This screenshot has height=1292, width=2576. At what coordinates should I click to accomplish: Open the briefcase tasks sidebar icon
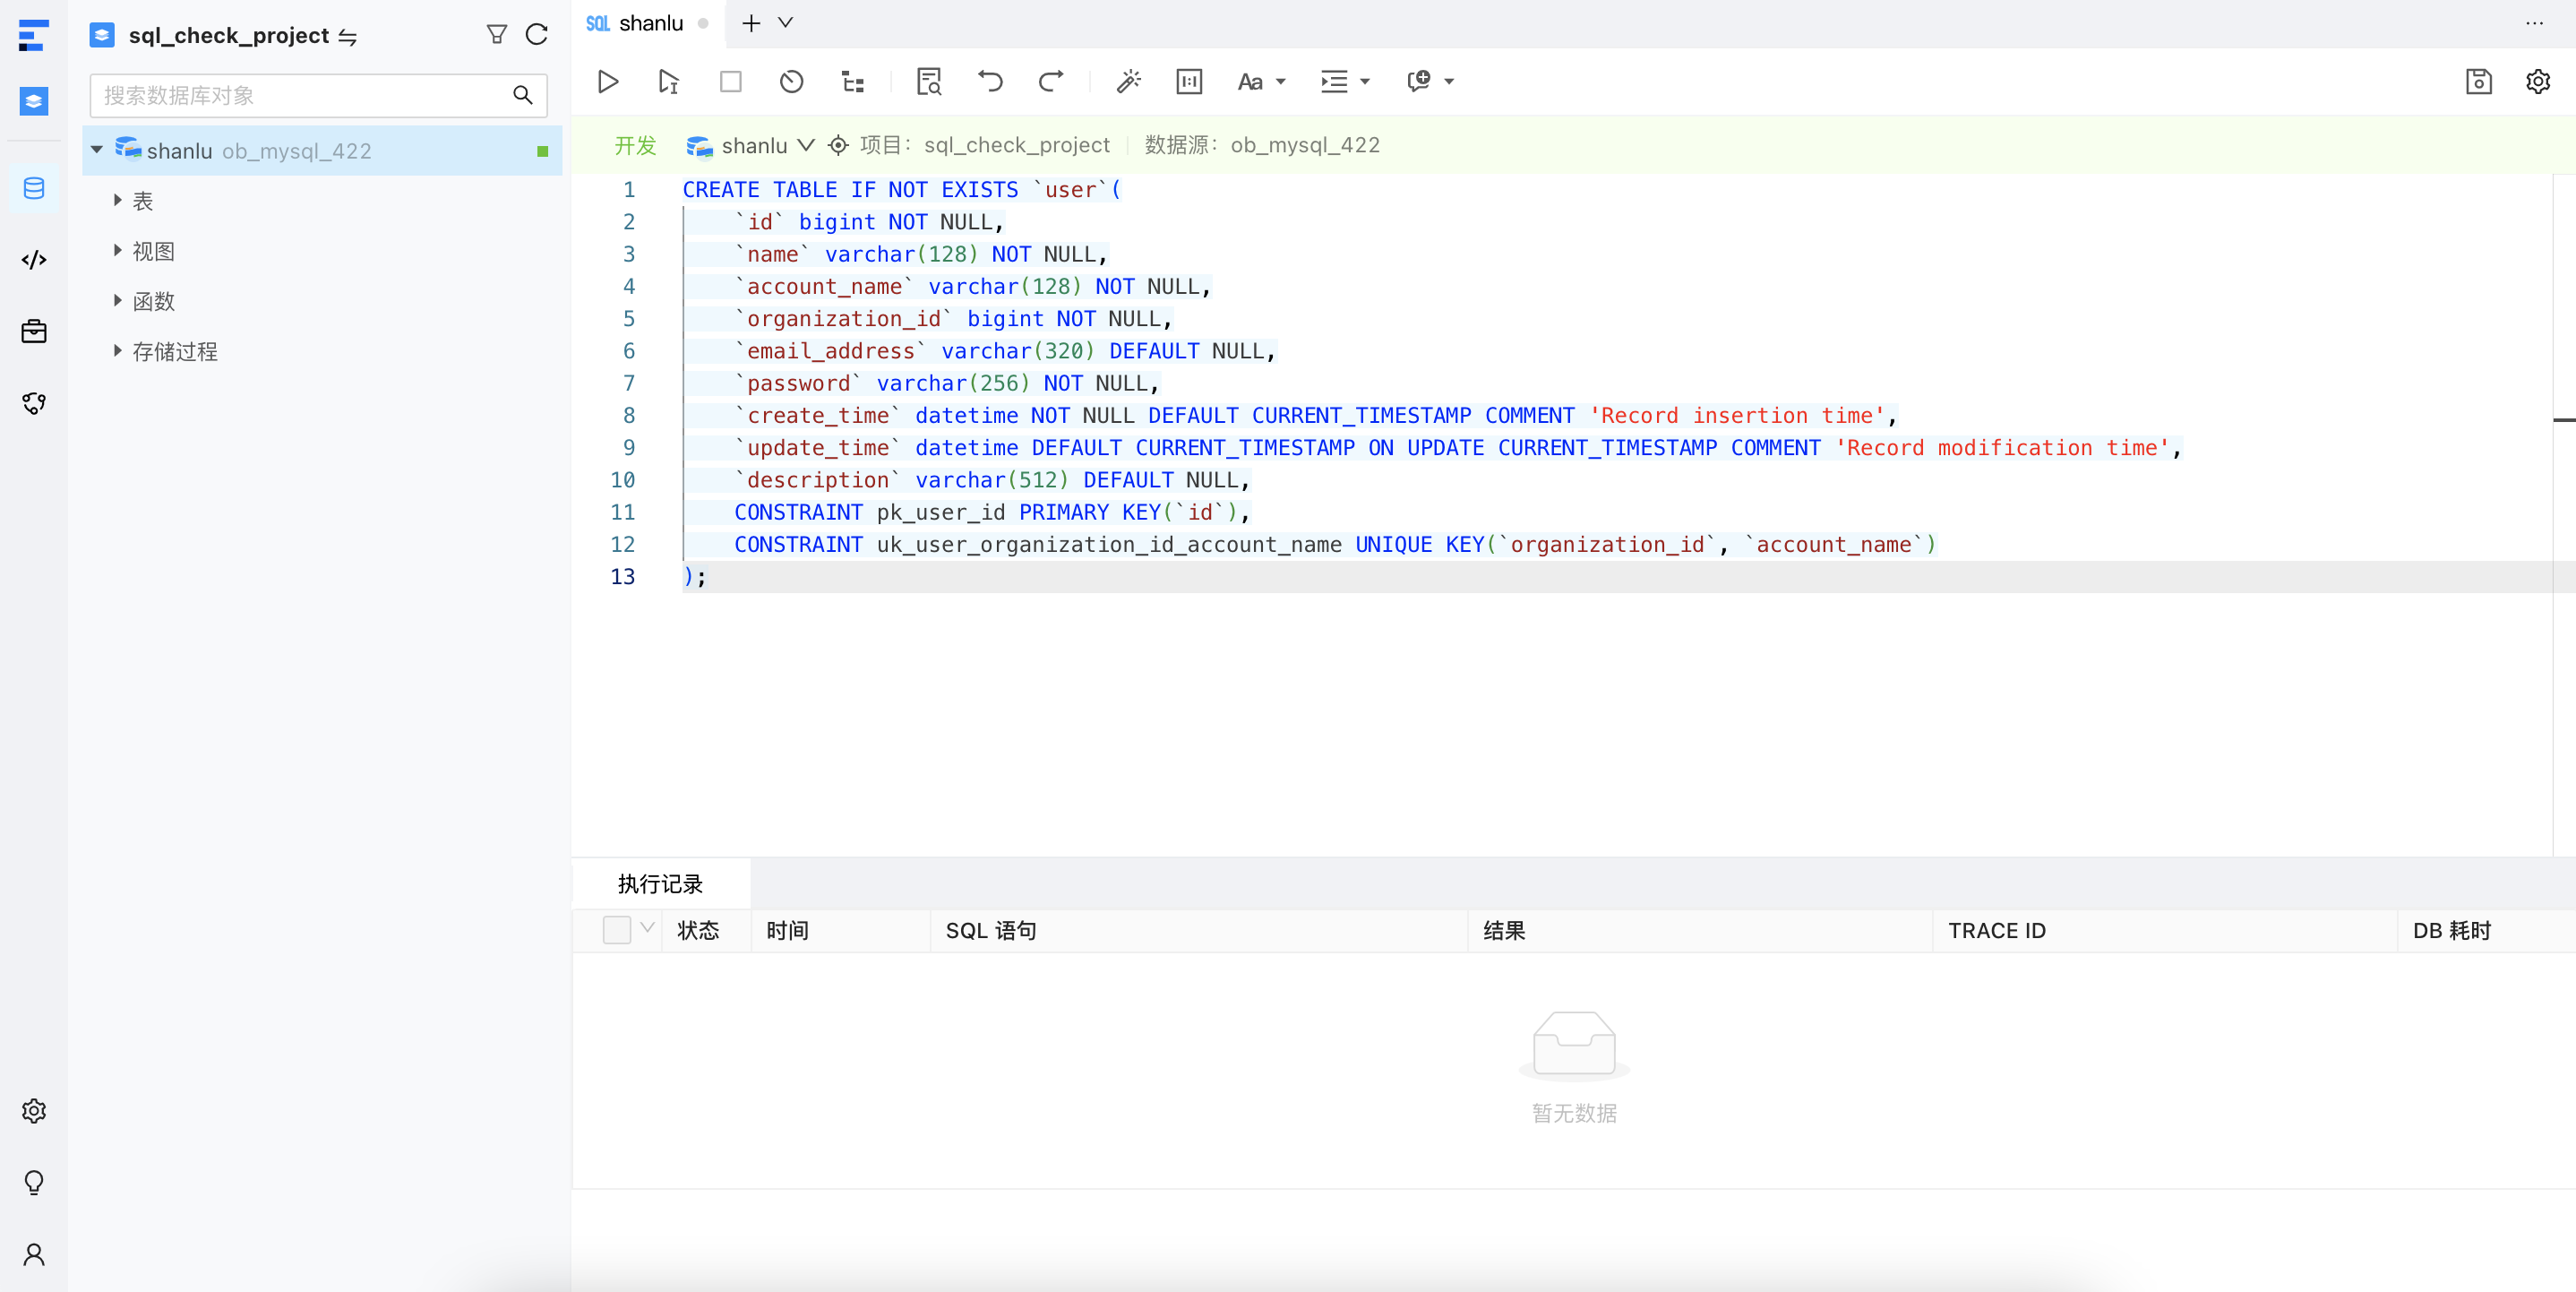click(34, 332)
